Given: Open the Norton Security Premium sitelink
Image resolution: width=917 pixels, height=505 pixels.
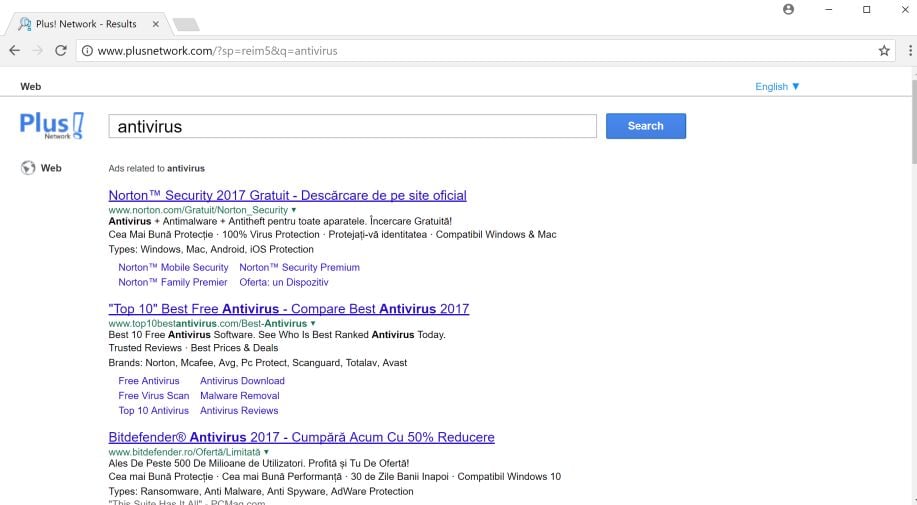Looking at the screenshot, I should click(299, 267).
